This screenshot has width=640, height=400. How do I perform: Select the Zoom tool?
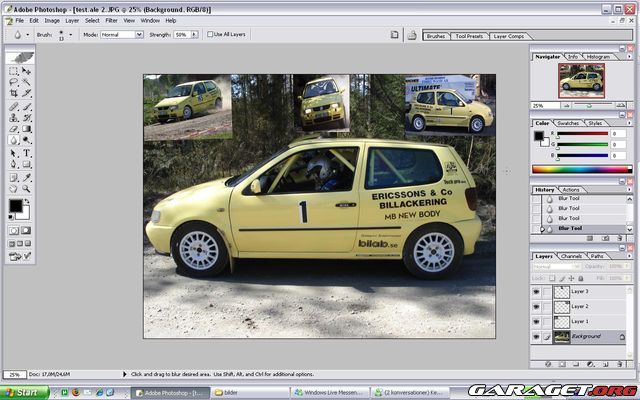(x=27, y=189)
